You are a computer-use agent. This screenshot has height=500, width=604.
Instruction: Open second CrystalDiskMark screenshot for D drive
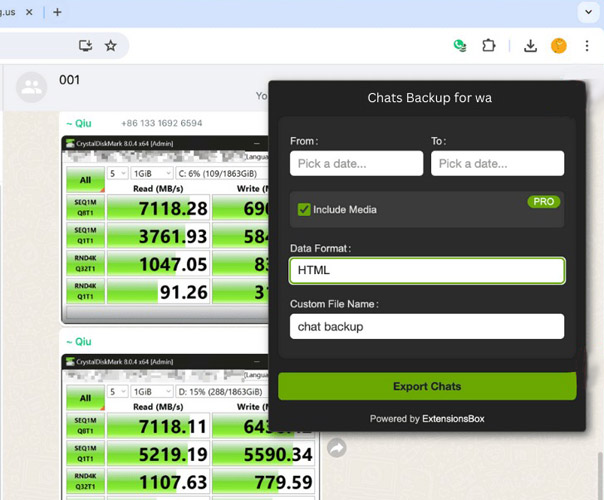click(190, 427)
